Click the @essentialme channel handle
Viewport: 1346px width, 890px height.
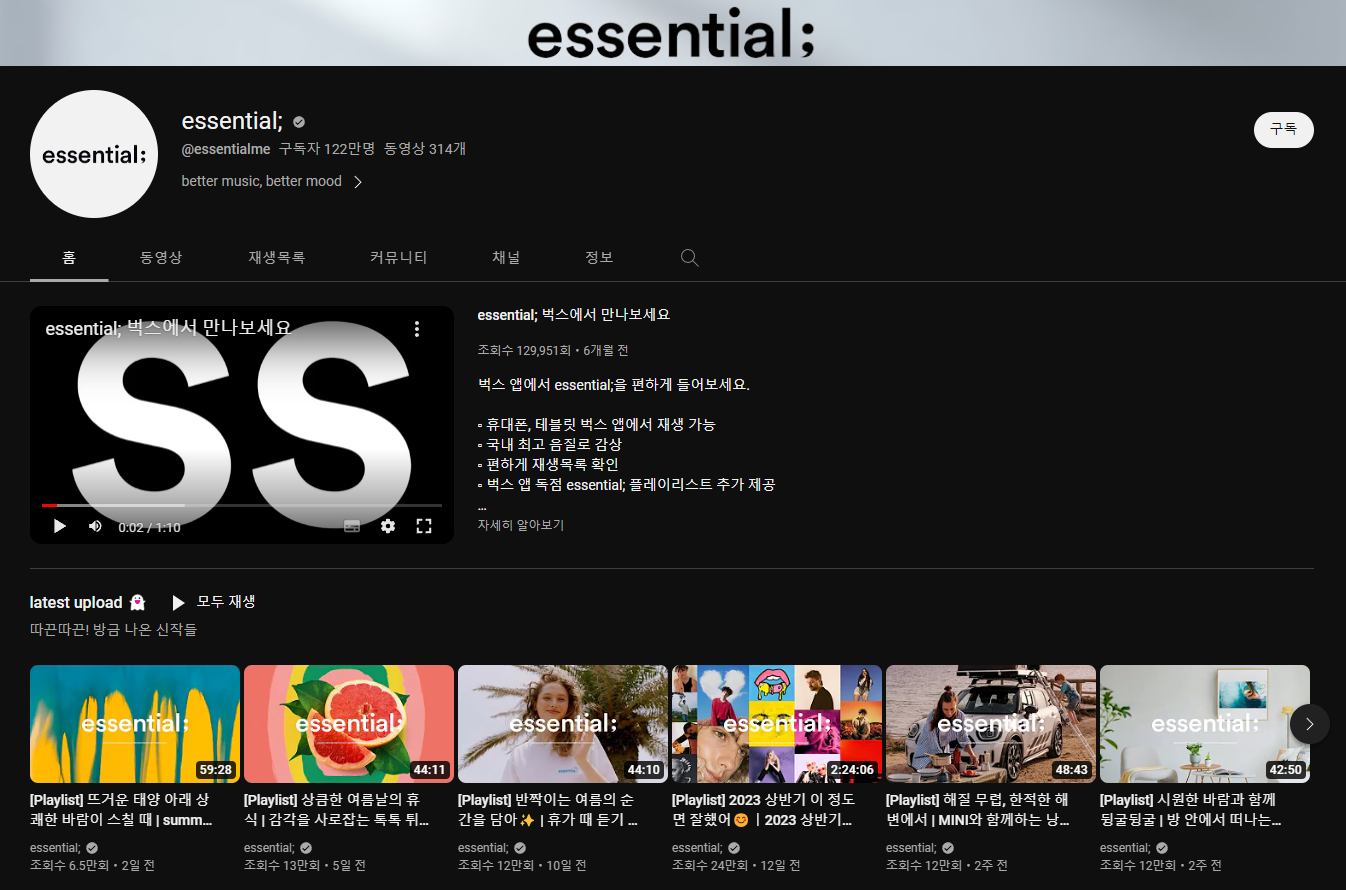coord(226,149)
